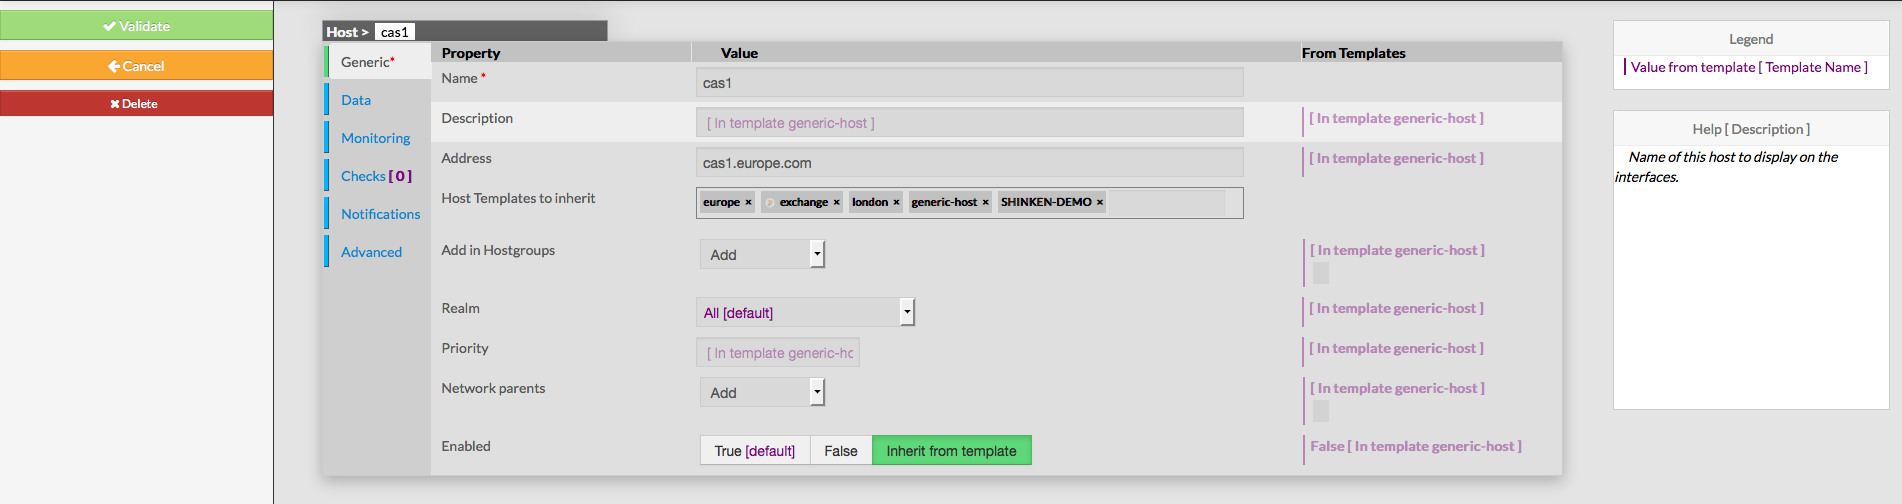Image resolution: width=1902 pixels, height=504 pixels.
Task: Open the Notifications tab
Action: tap(380, 214)
